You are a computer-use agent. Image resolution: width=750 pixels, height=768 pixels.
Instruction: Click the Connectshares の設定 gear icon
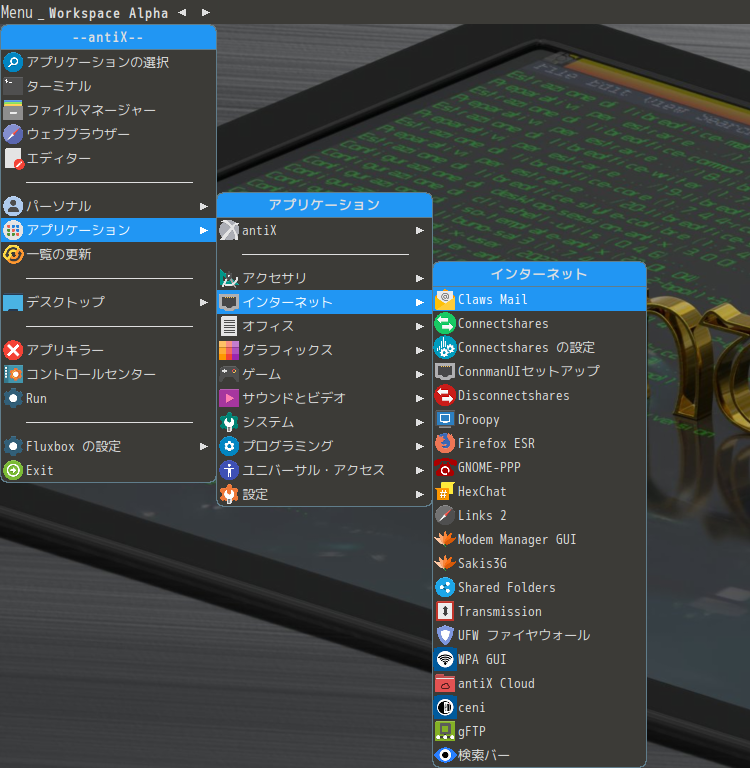click(445, 347)
